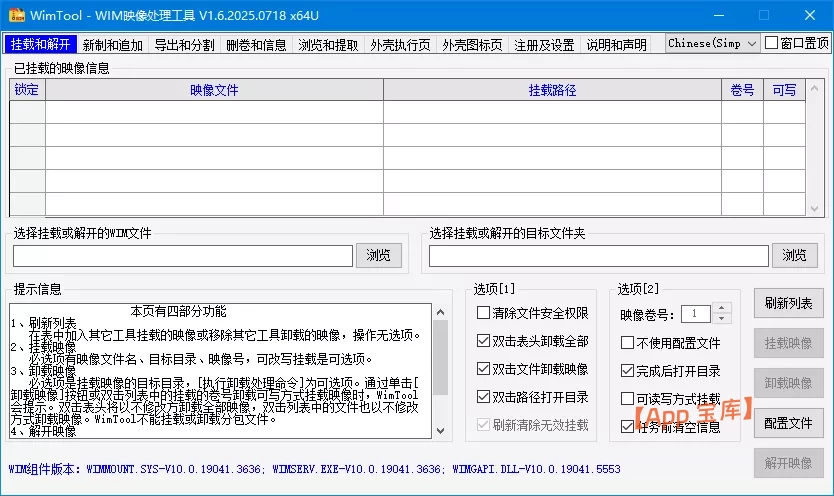This screenshot has height=496, width=834.
Task: Open the 外壳执行页 tab
Action: point(401,45)
